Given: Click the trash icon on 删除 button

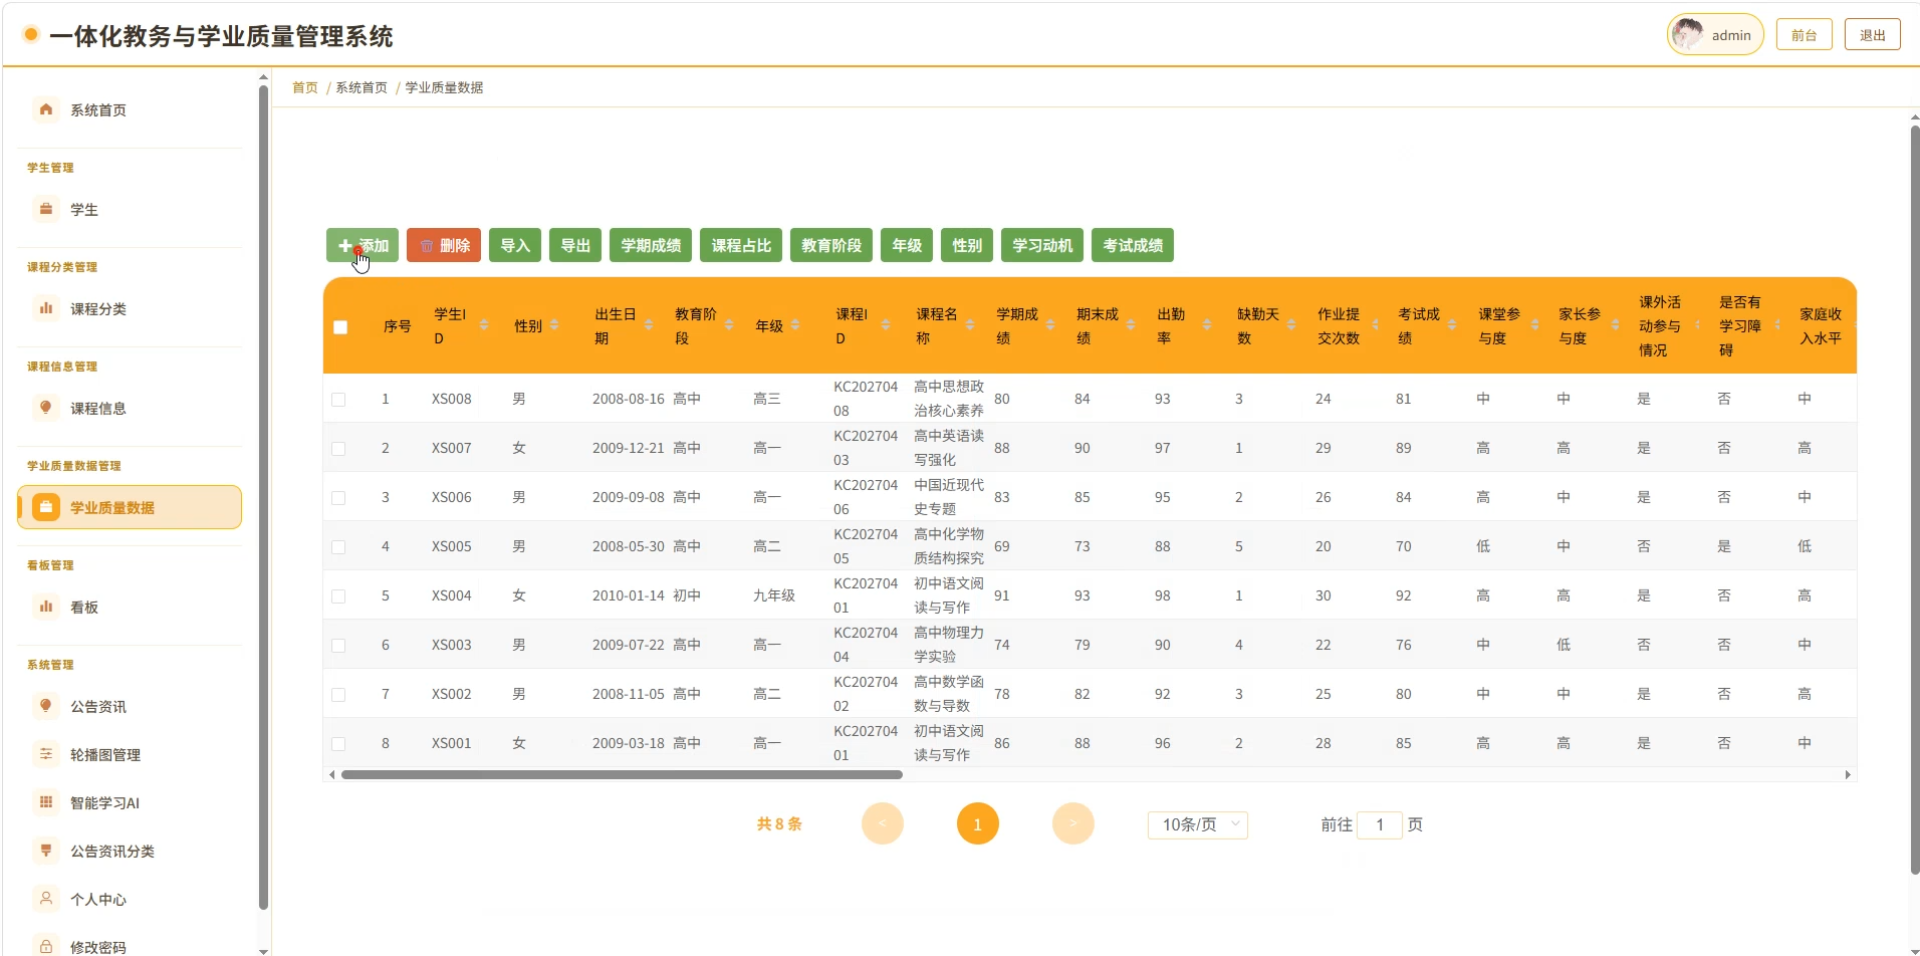Looking at the screenshot, I should tap(427, 246).
